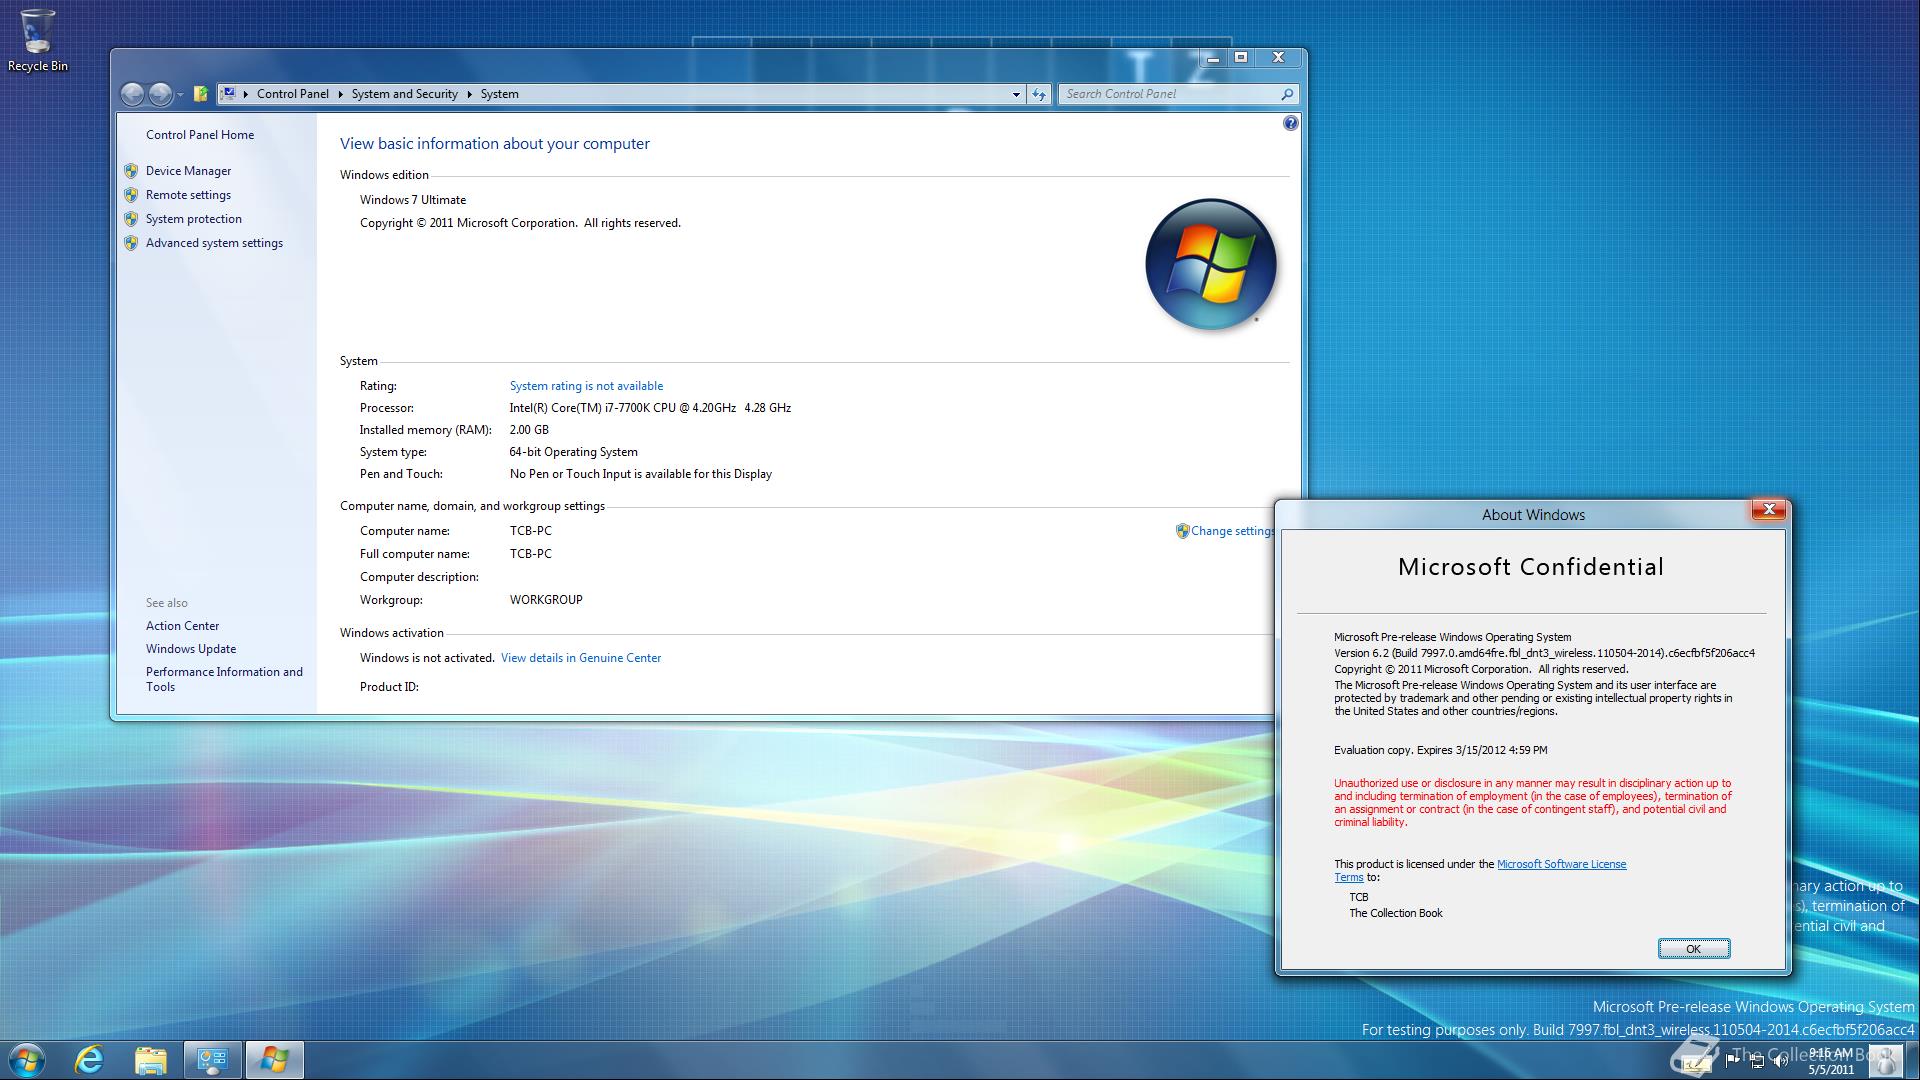Open Control Panel Home
Image resolution: width=1920 pixels, height=1080 pixels.
(200, 135)
